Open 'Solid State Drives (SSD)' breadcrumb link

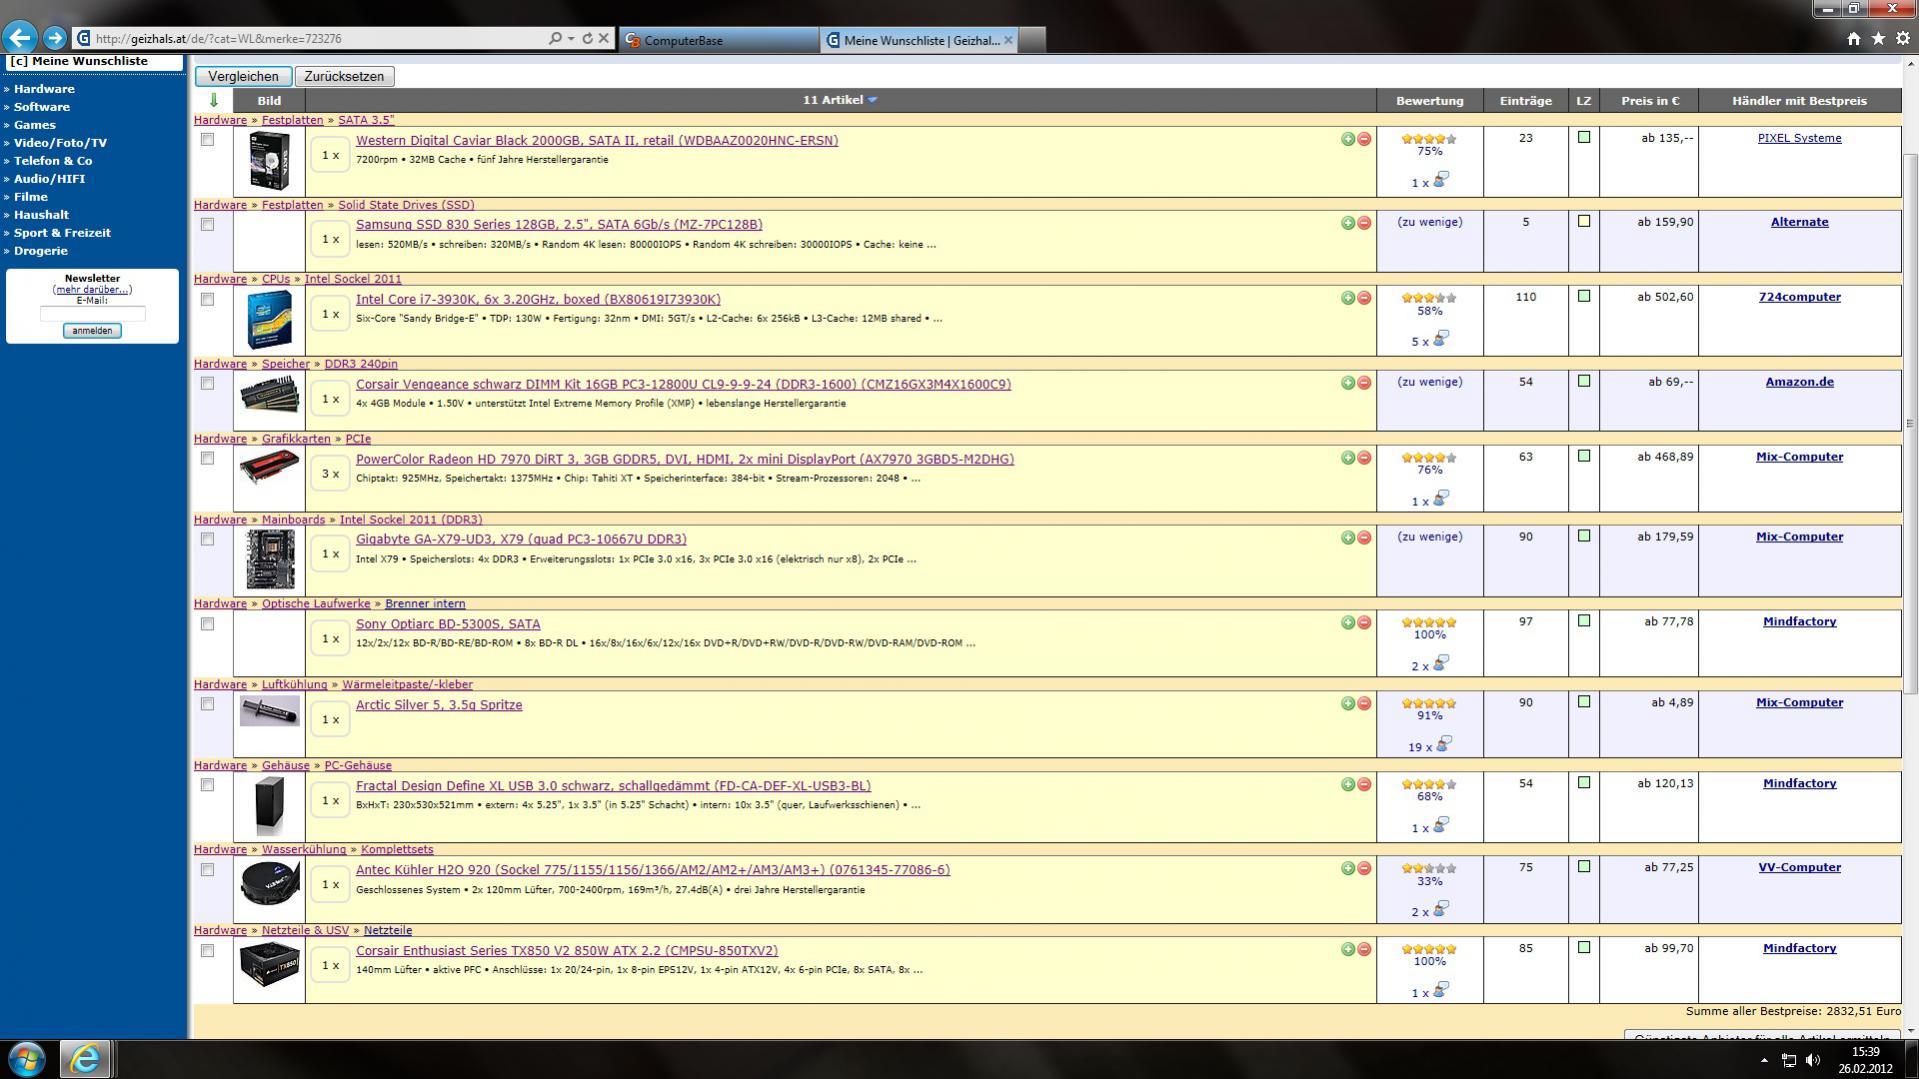(x=406, y=205)
